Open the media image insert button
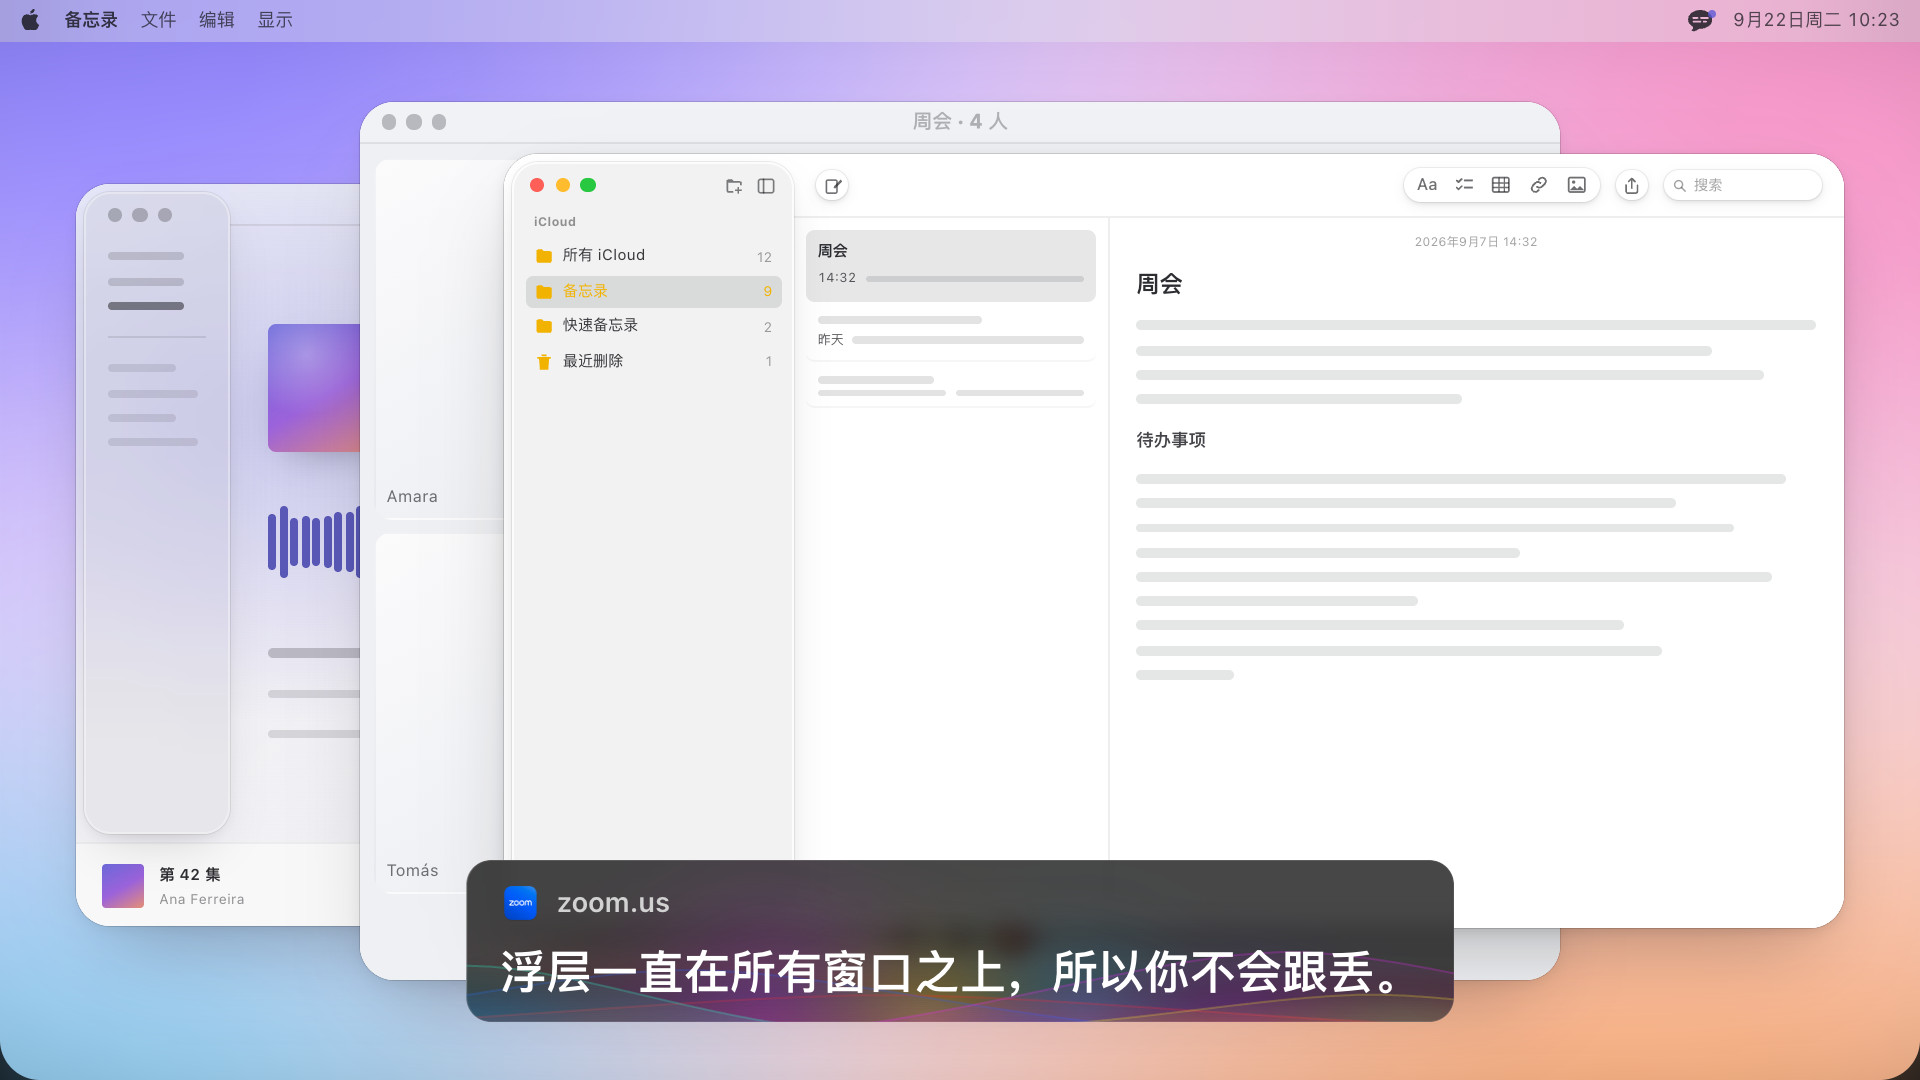Viewport: 1920px width, 1080px height. click(1577, 185)
